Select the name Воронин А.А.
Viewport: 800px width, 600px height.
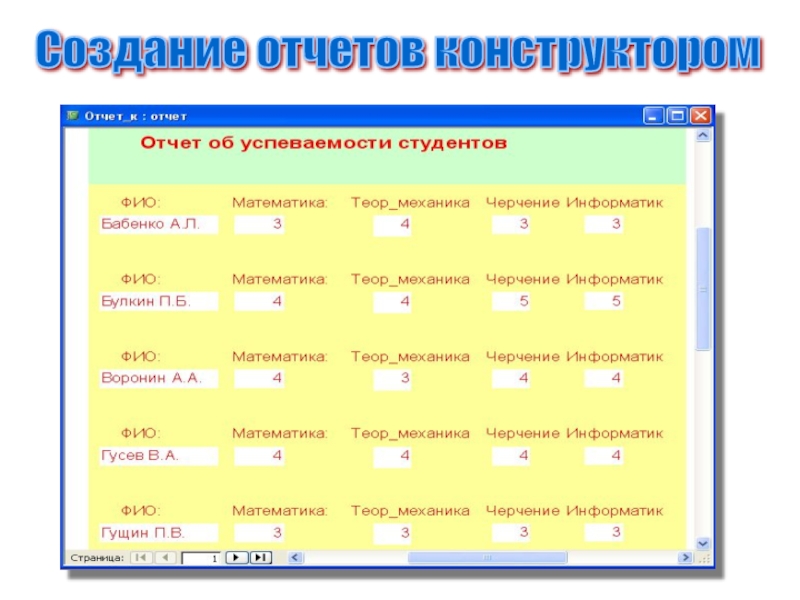[x=159, y=378]
